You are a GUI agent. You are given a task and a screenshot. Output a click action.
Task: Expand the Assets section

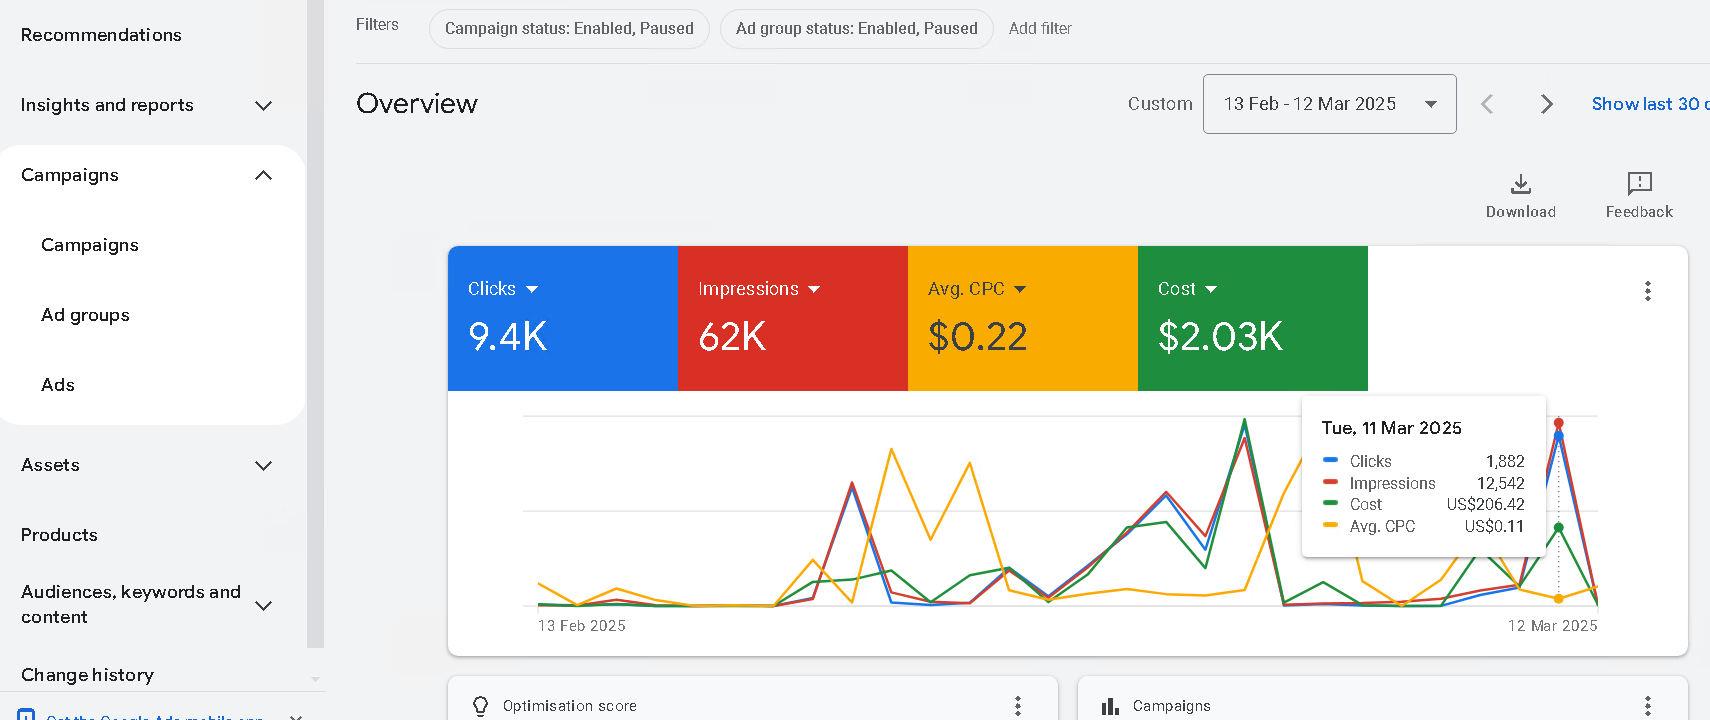click(263, 465)
